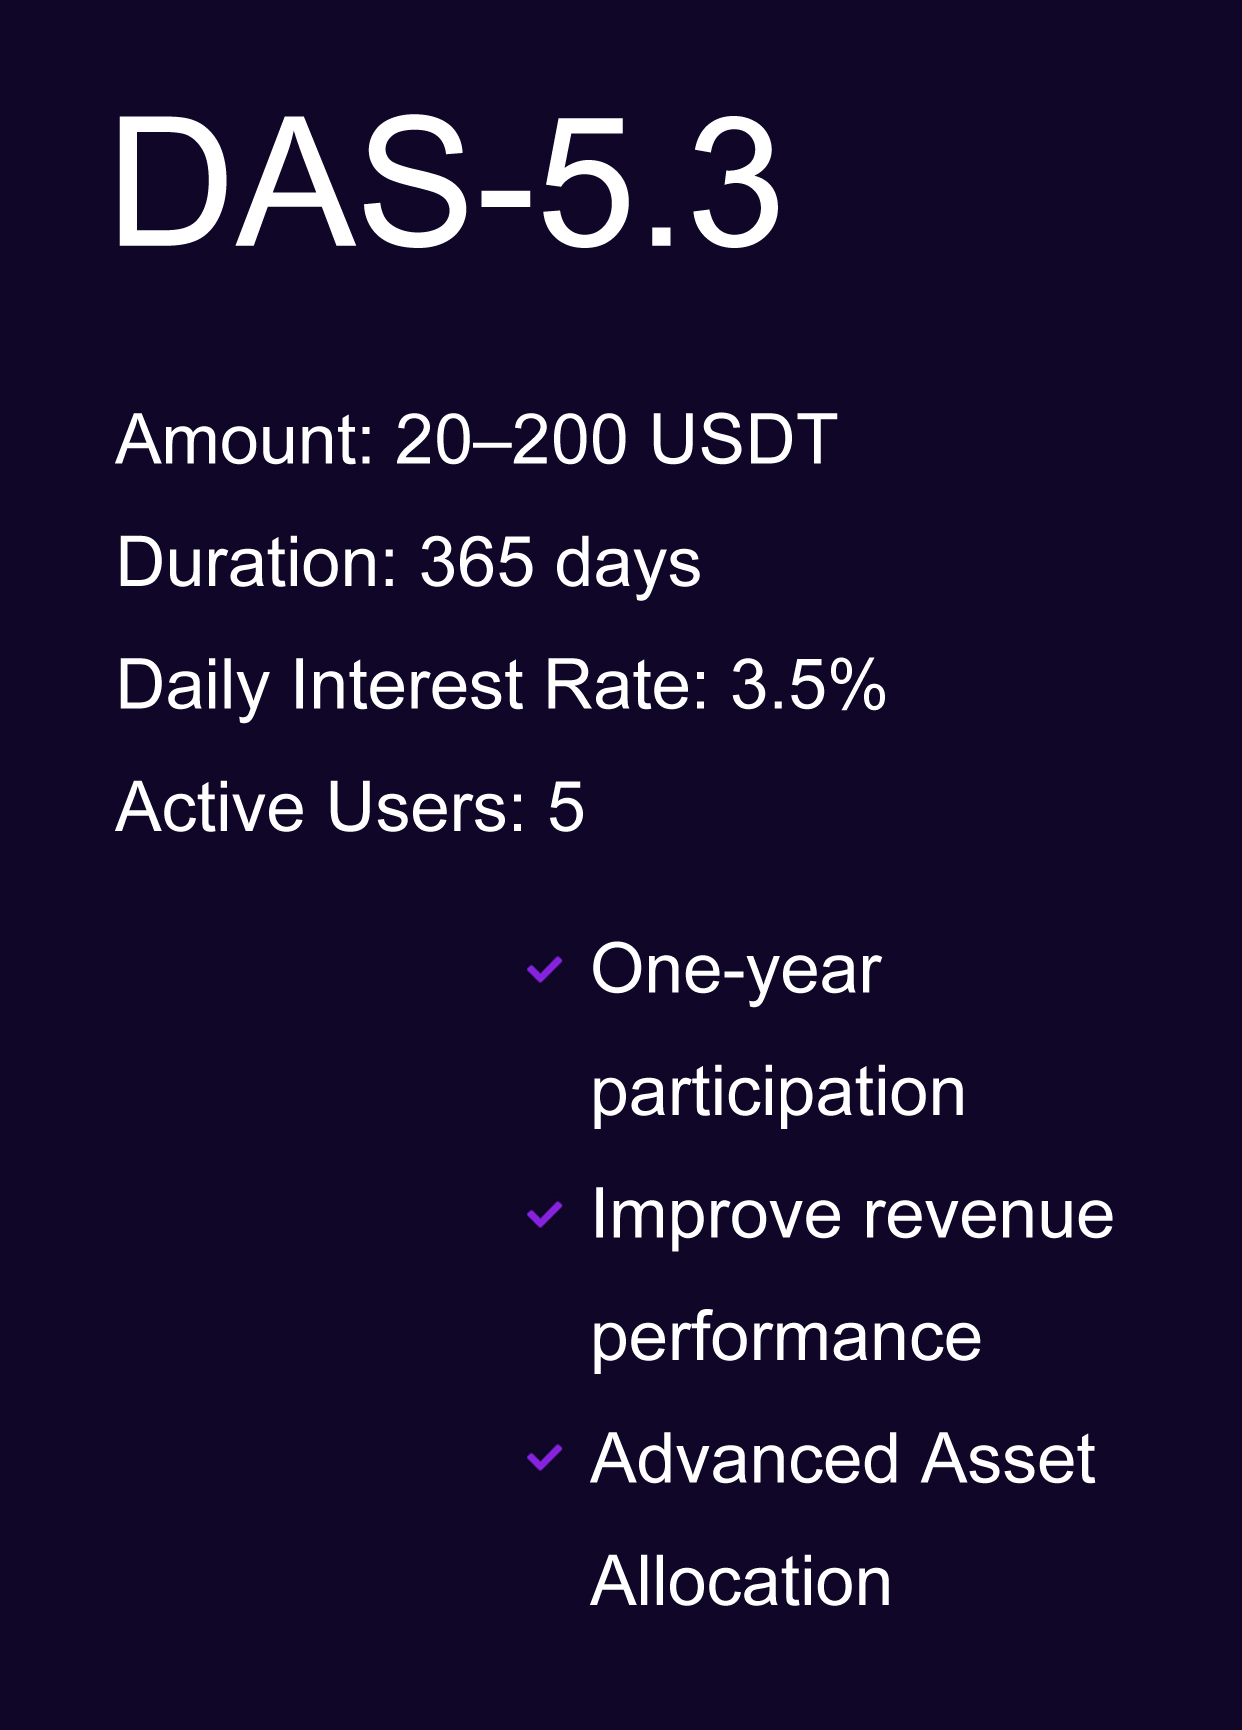
Task: Click the 365 days value
Action: click(560, 562)
